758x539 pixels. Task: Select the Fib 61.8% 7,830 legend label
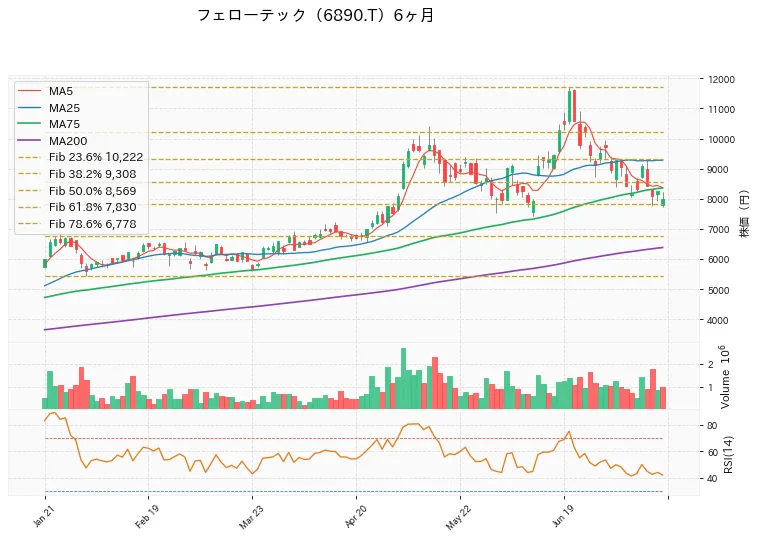(92, 207)
